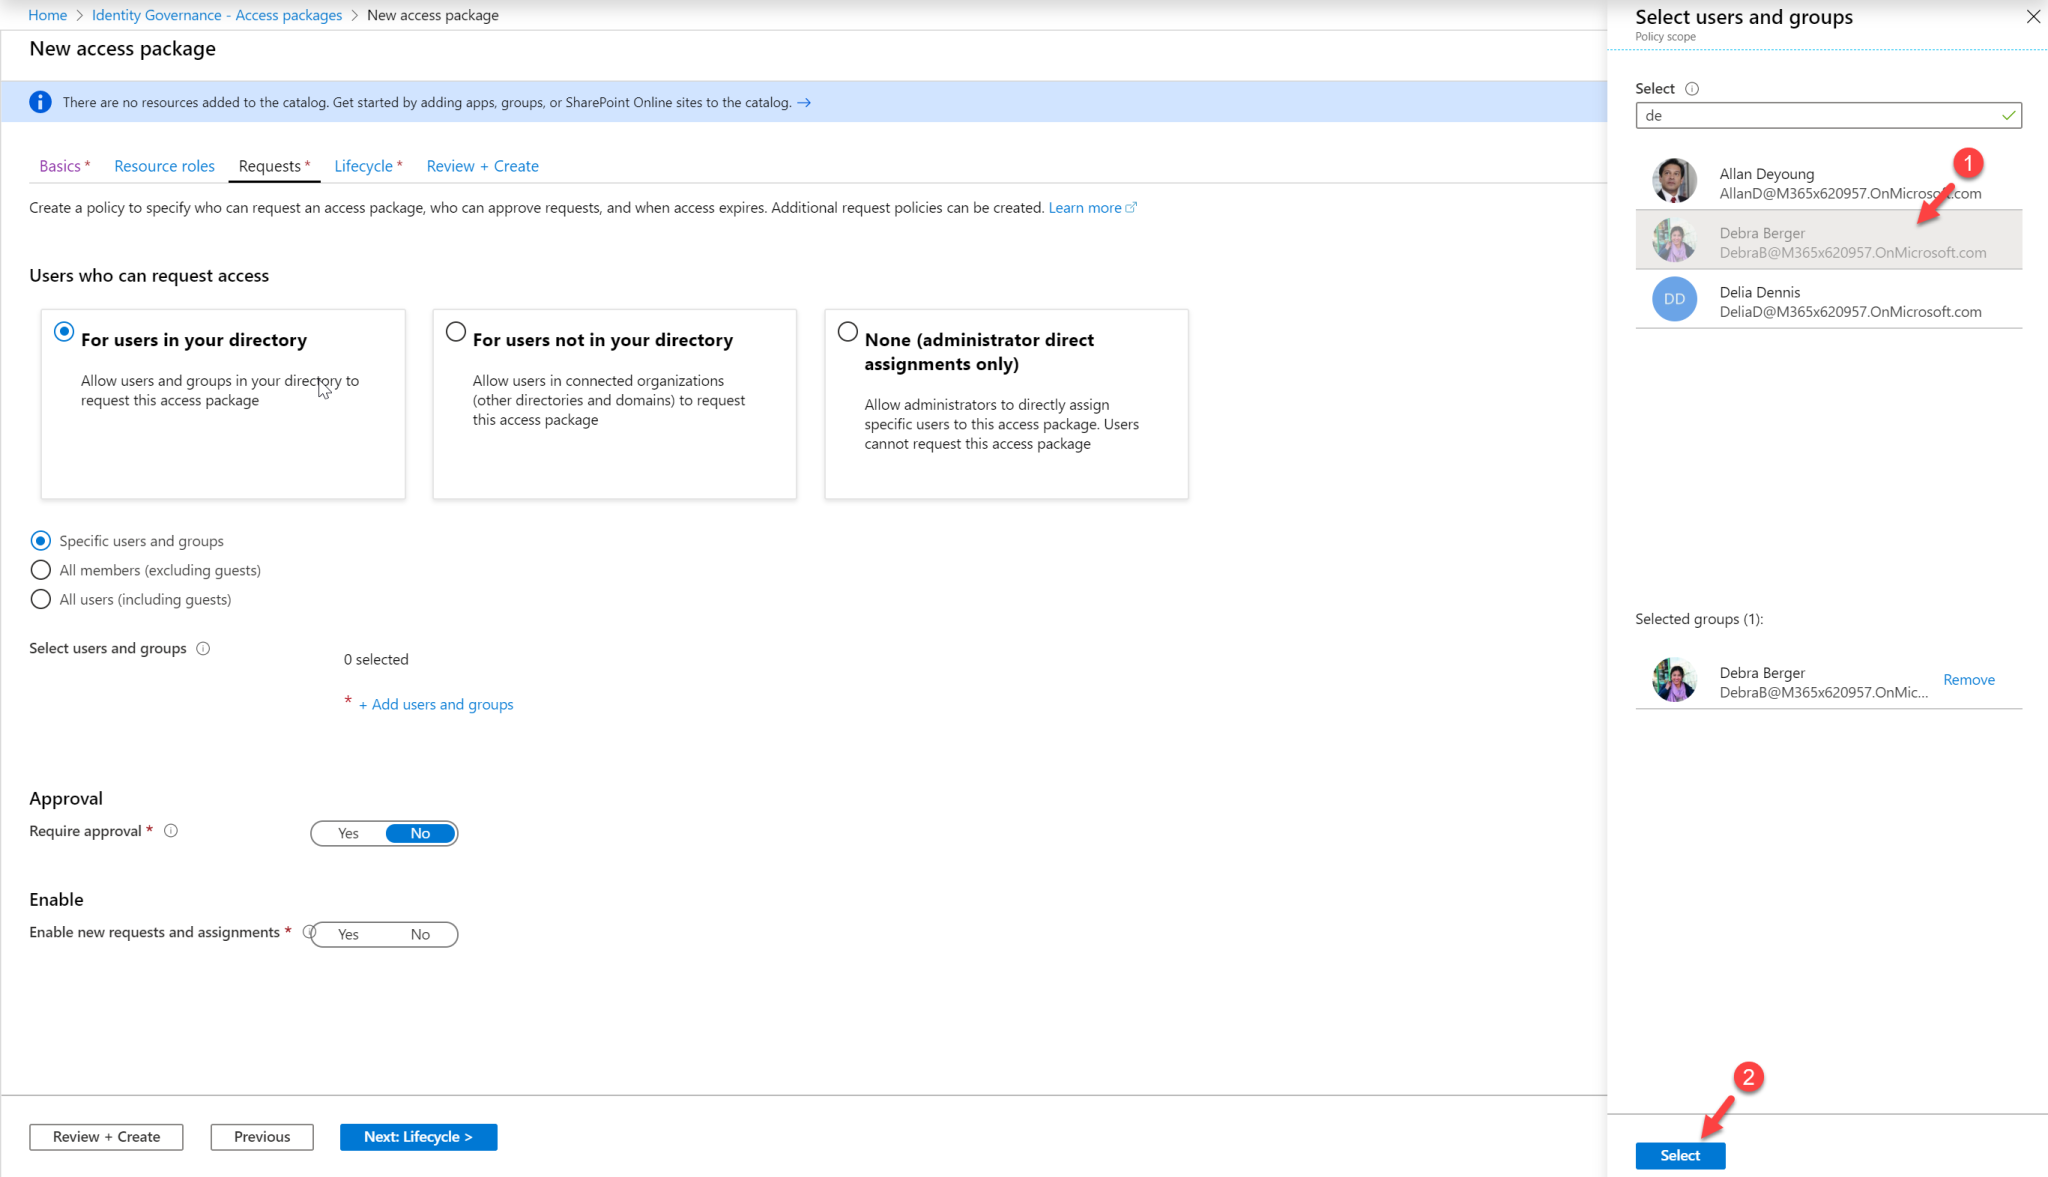The height and width of the screenshot is (1177, 2048).
Task: Open the tooltip beside Select users and groups
Action: [203, 648]
